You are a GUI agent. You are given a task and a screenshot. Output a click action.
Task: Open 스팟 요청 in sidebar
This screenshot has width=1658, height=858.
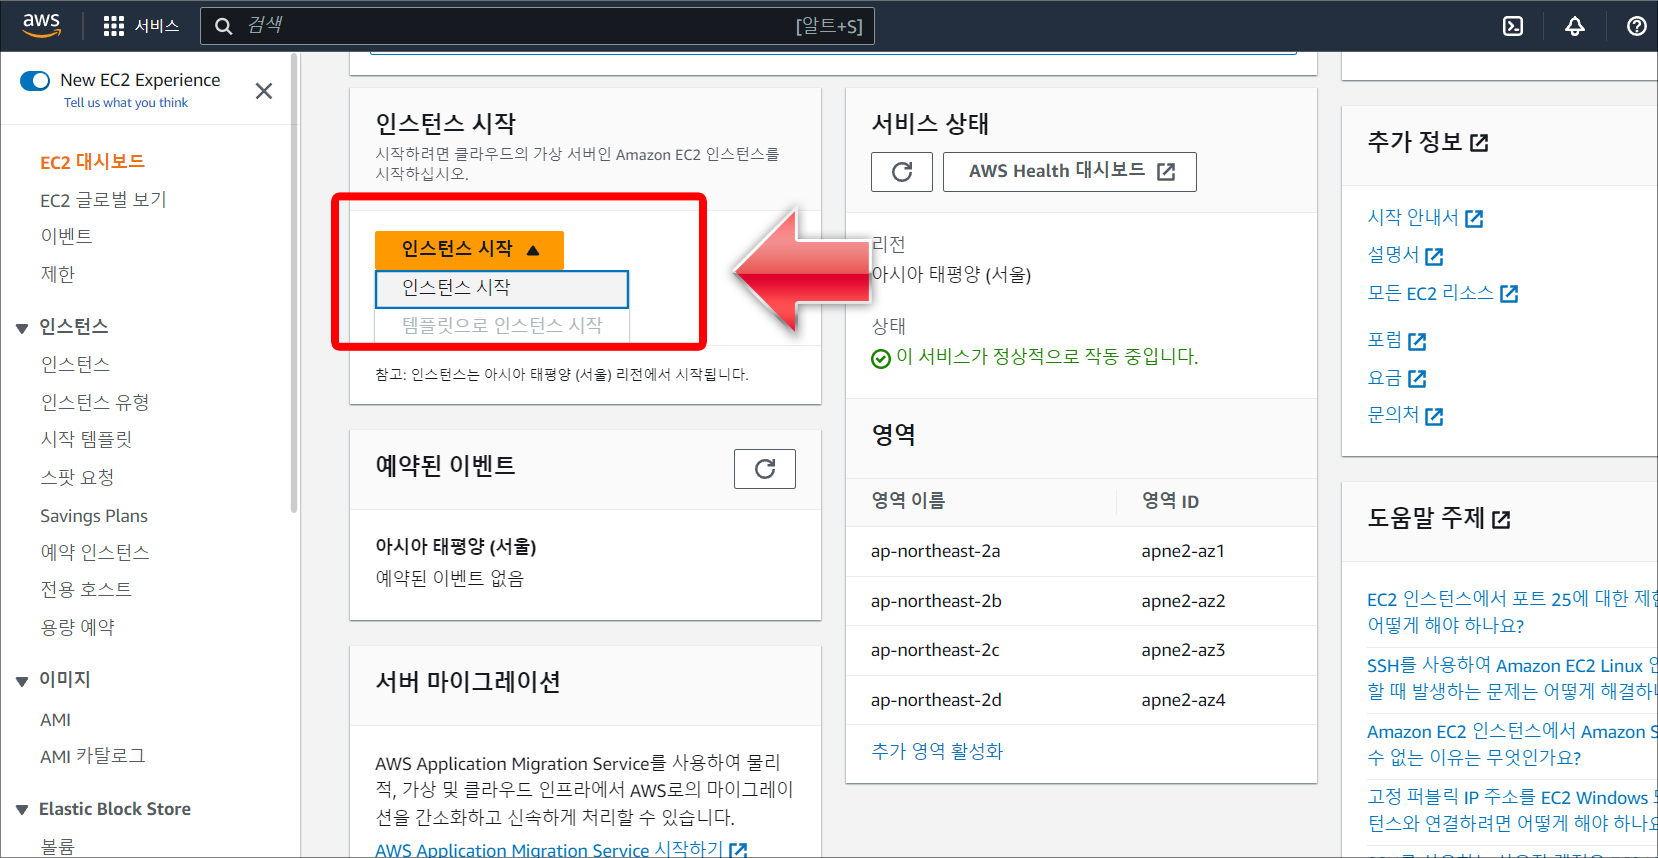[x=77, y=477]
